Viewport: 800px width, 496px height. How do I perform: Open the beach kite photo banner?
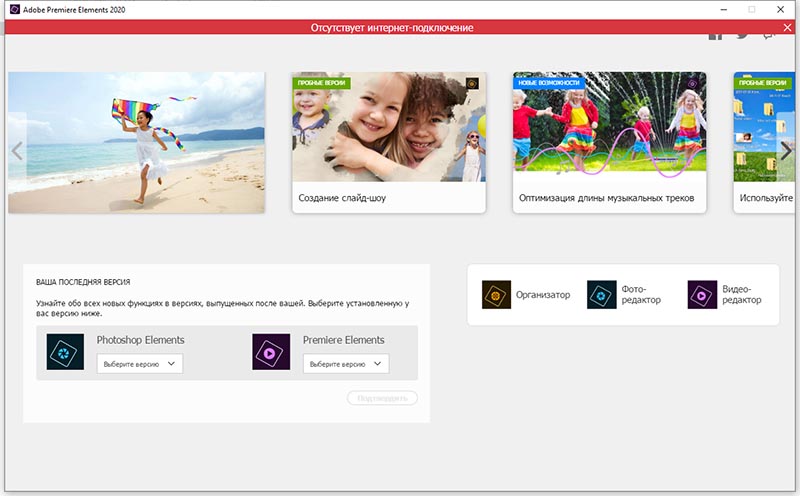click(x=136, y=142)
